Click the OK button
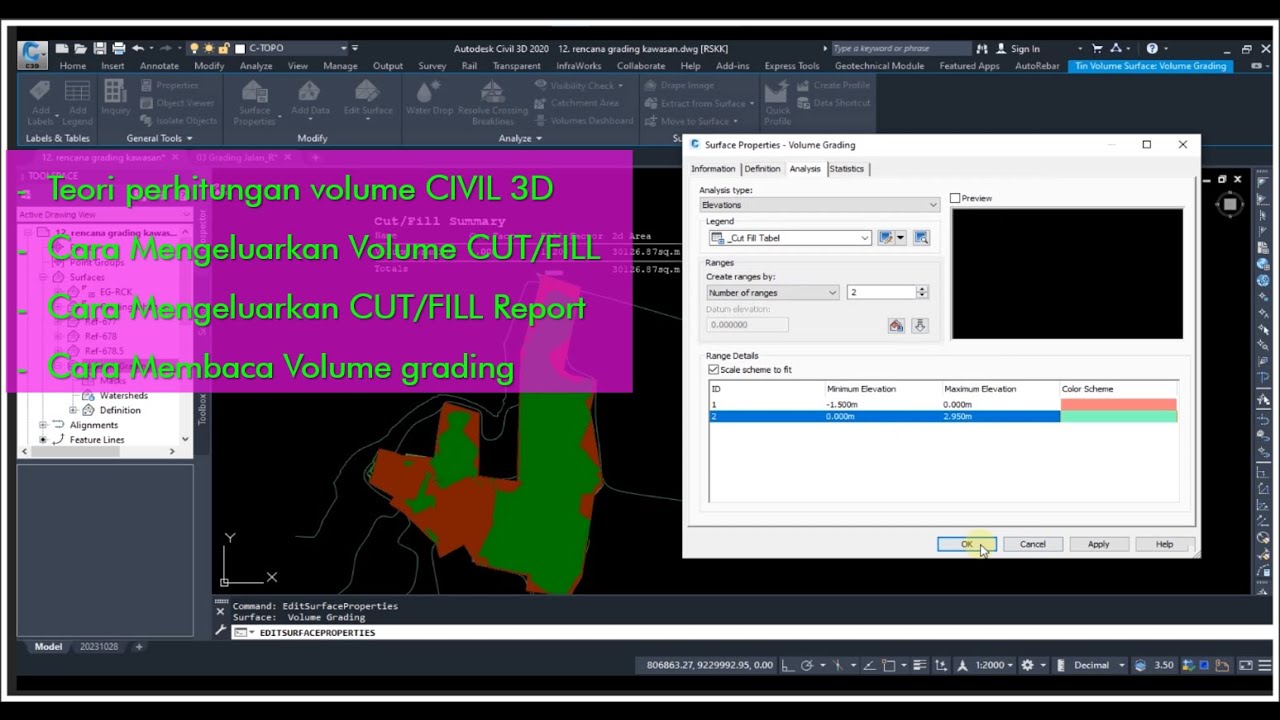1280x720 pixels. coord(967,544)
